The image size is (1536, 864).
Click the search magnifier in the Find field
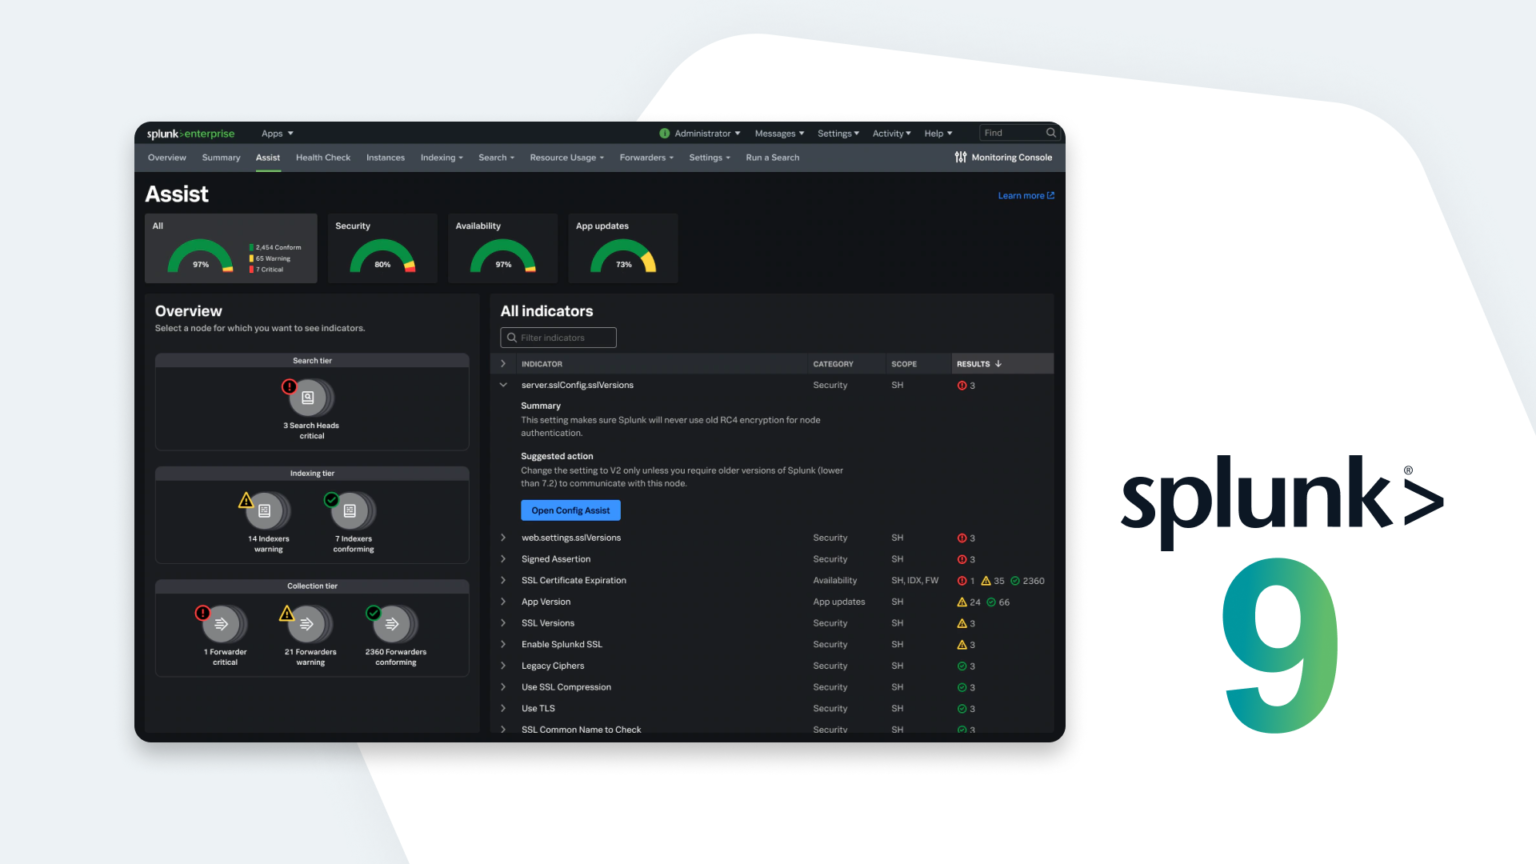1051,132
